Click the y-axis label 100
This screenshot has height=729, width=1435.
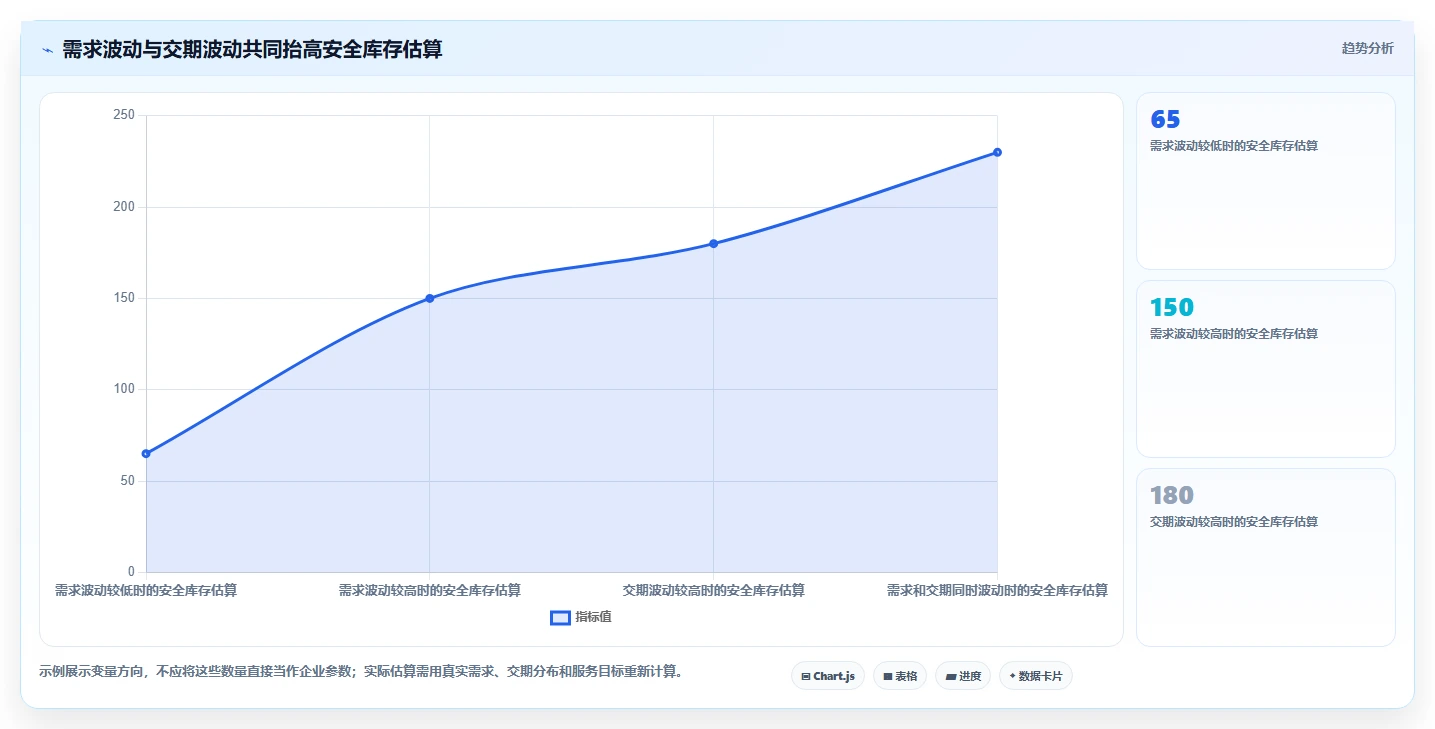point(124,389)
